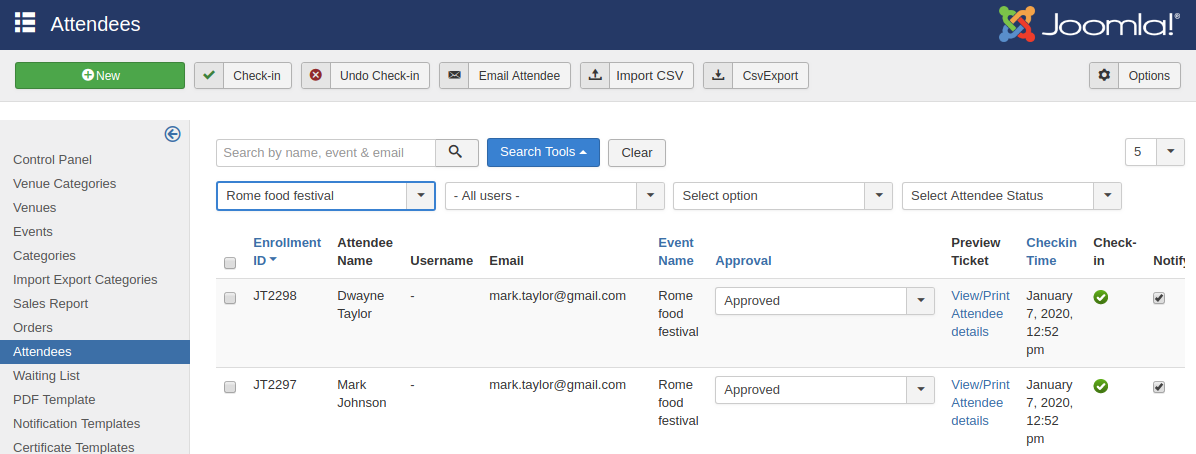Click the magnifier search icon button
Image resolution: width=1196 pixels, height=454 pixels.
(456, 152)
